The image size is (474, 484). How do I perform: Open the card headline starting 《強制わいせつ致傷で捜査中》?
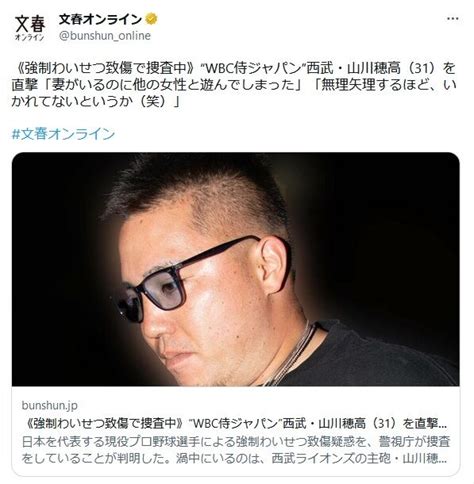[x=236, y=423]
